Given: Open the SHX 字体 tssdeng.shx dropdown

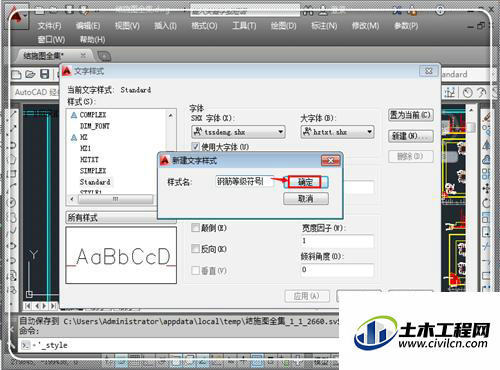Looking at the screenshot, I should point(238,132).
